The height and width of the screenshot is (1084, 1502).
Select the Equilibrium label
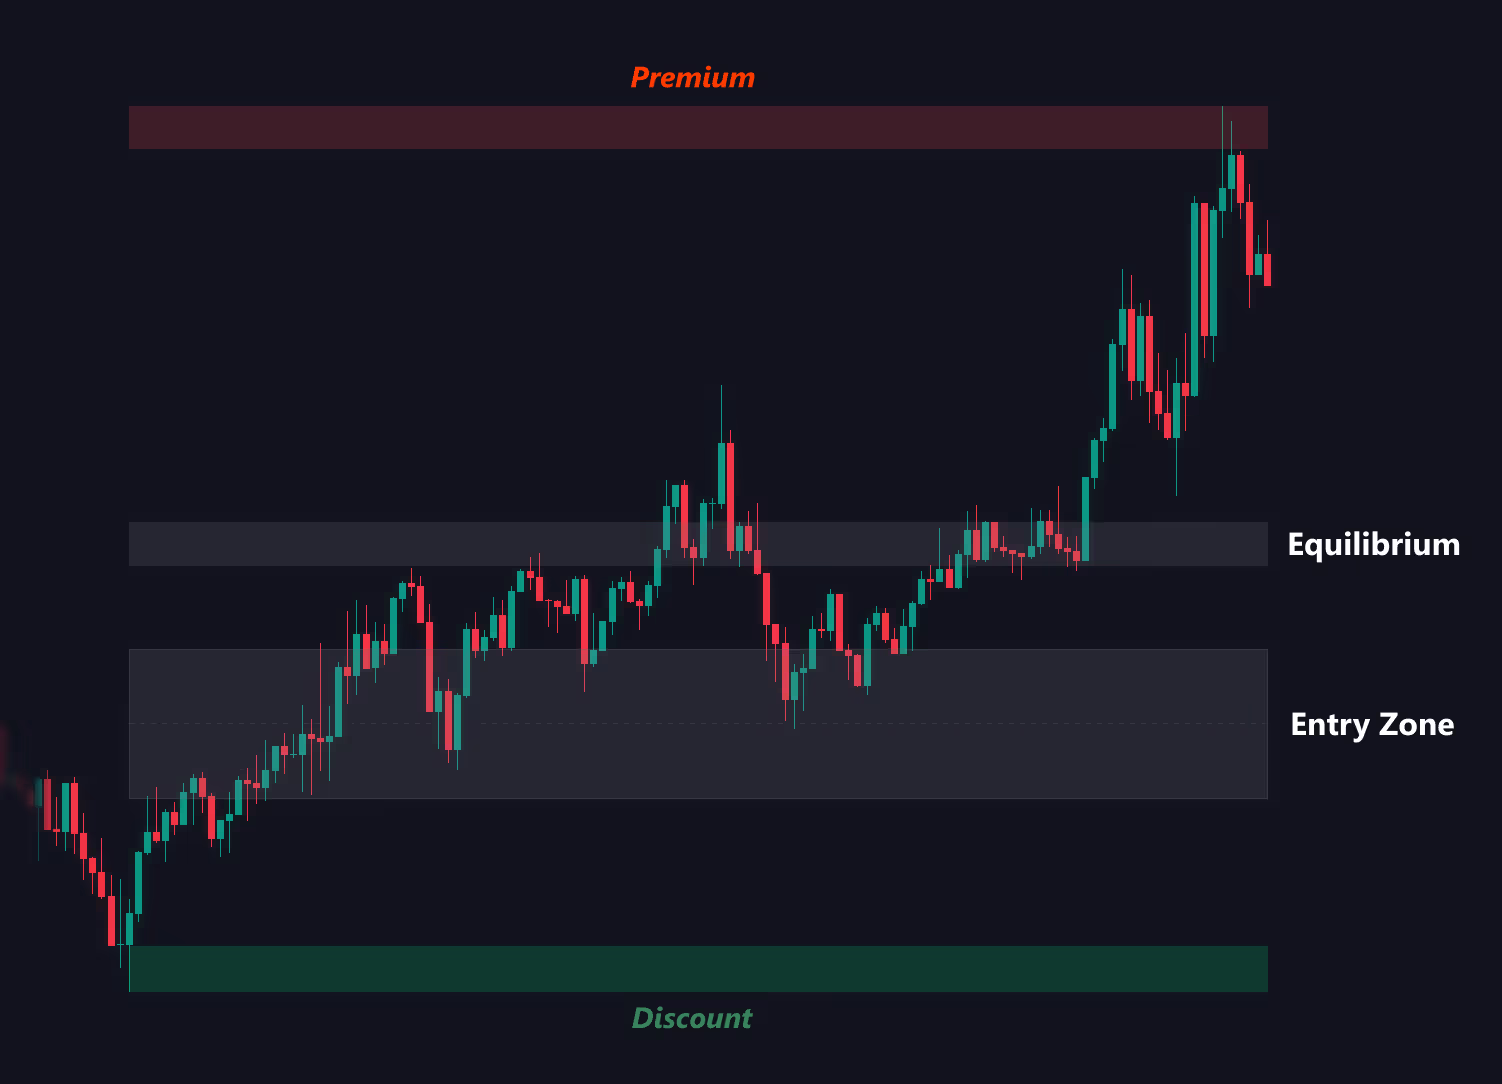(x=1373, y=545)
